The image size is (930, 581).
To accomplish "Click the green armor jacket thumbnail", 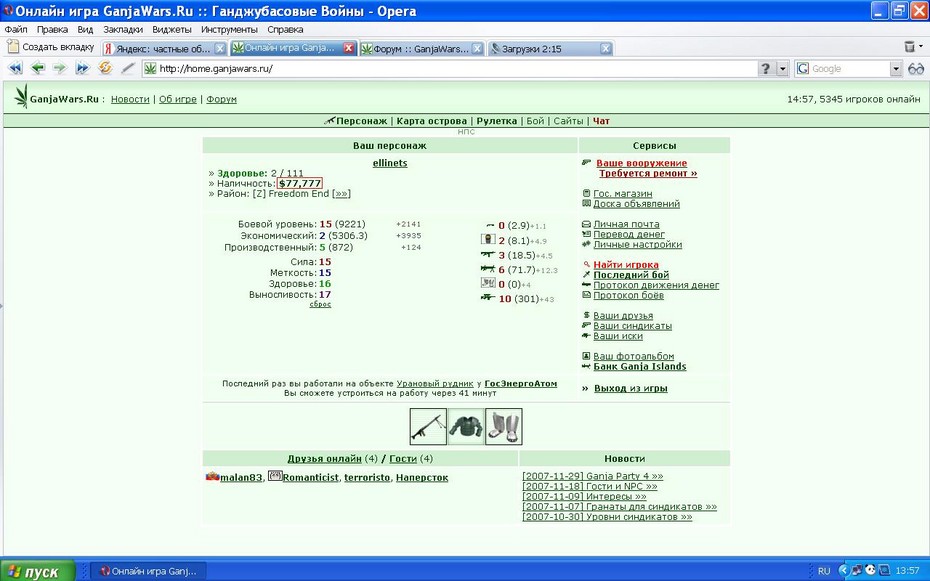I will click(x=466, y=426).
